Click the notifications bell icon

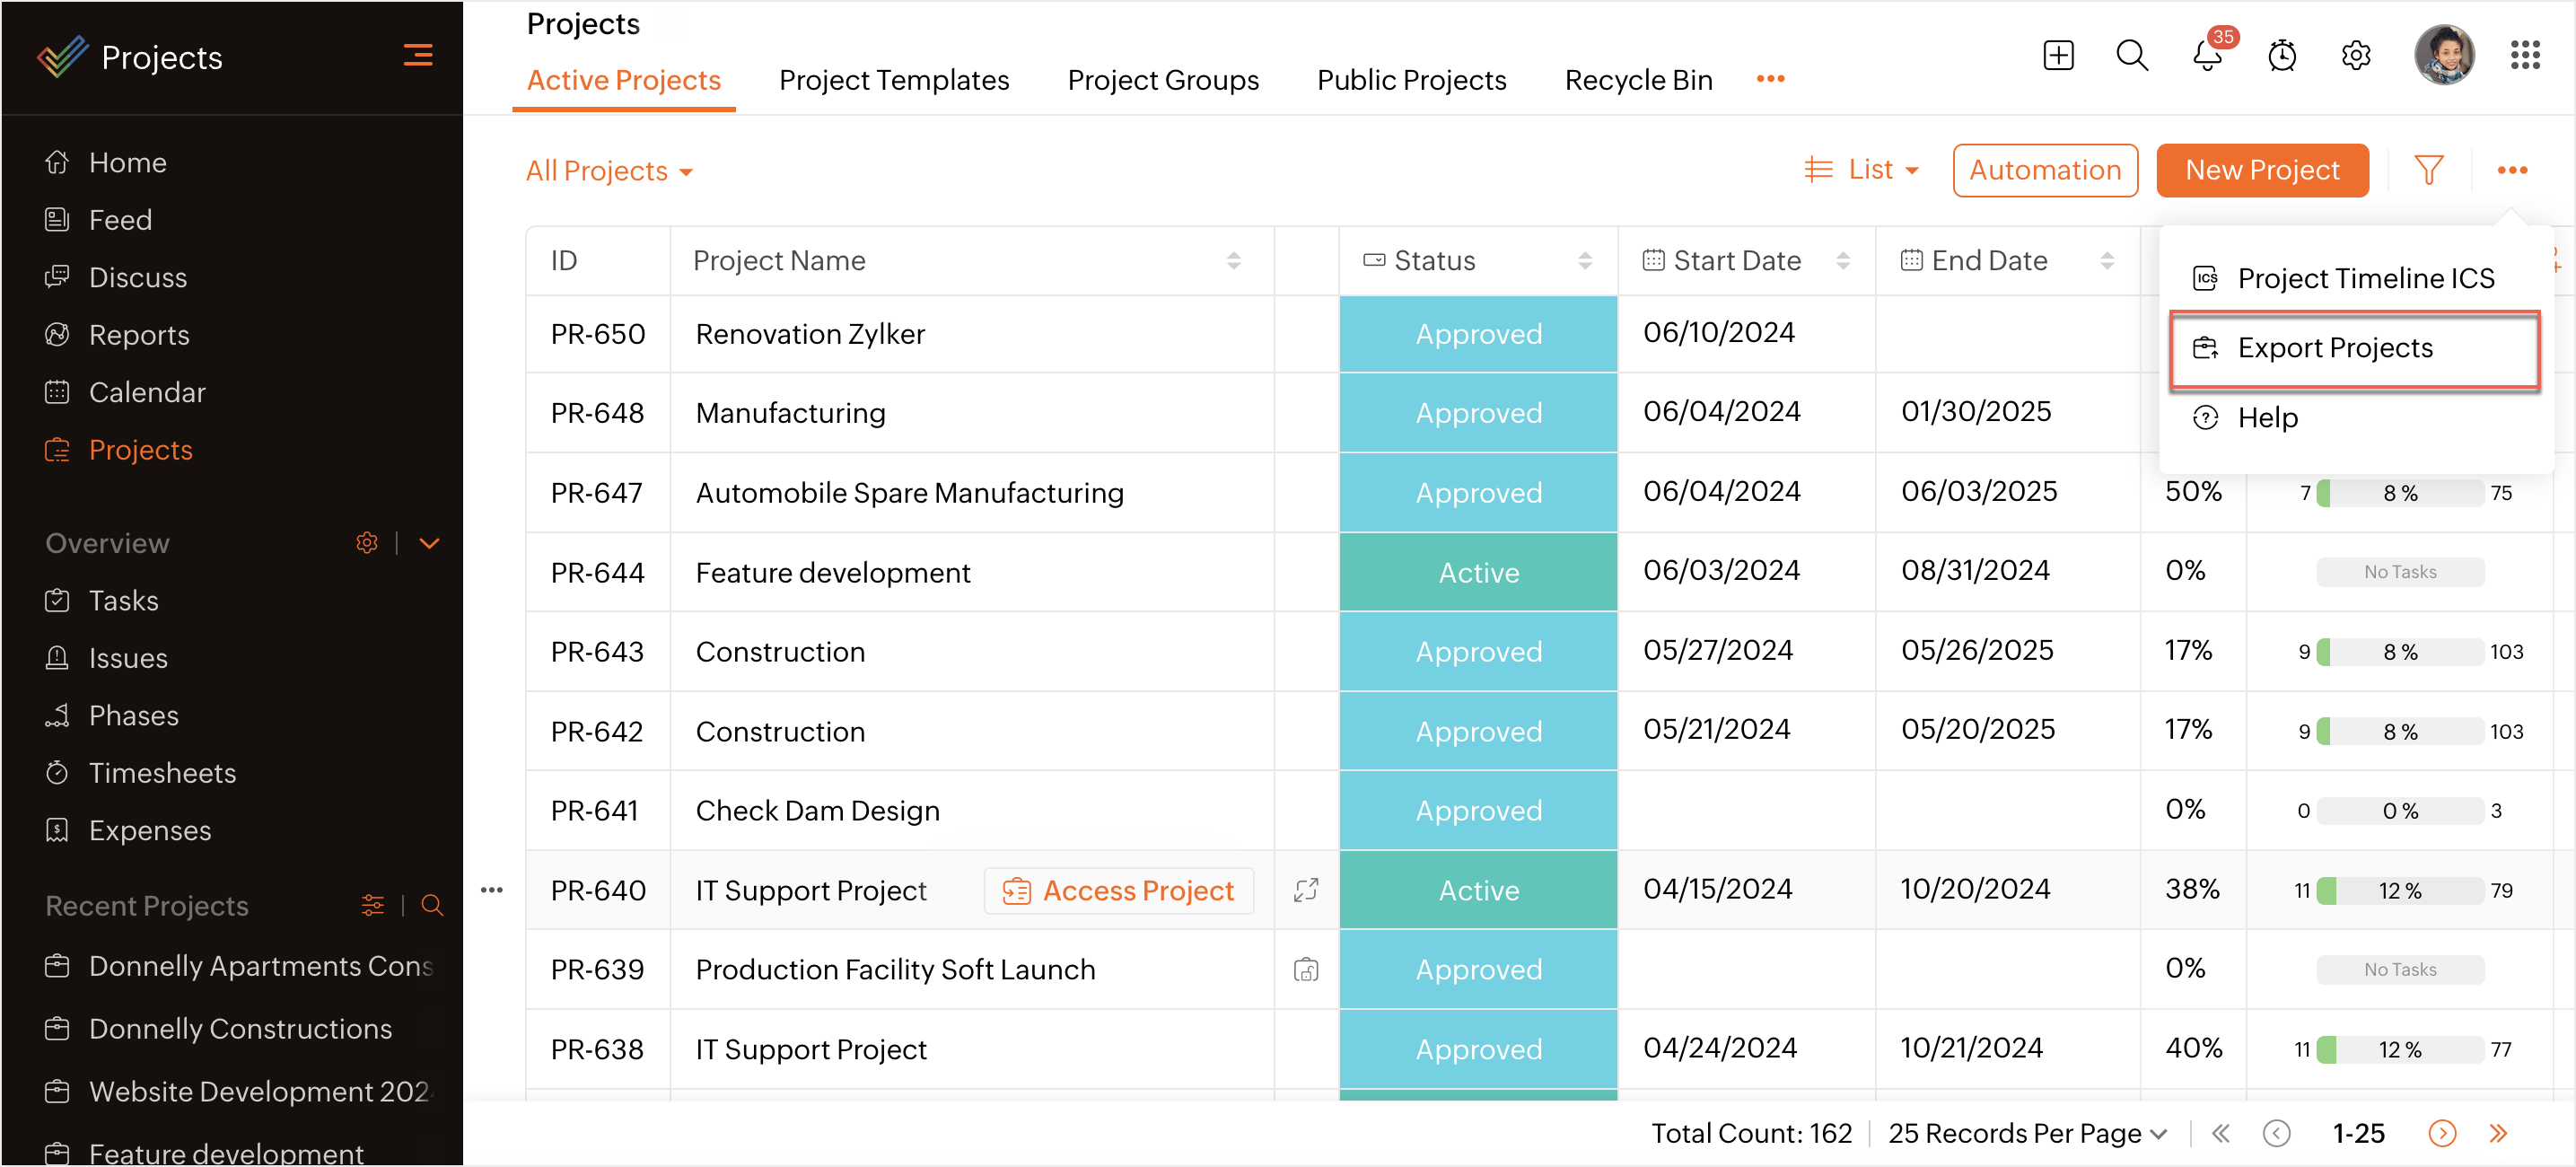(2206, 56)
